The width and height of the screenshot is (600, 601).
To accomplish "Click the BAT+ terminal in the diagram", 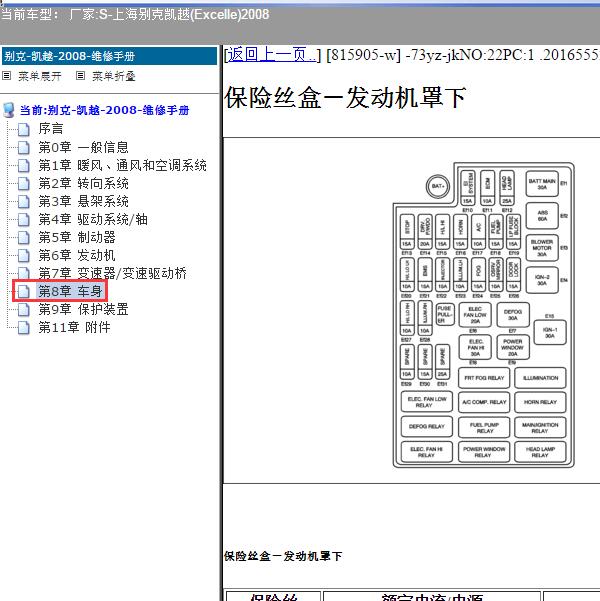I will pos(438,186).
